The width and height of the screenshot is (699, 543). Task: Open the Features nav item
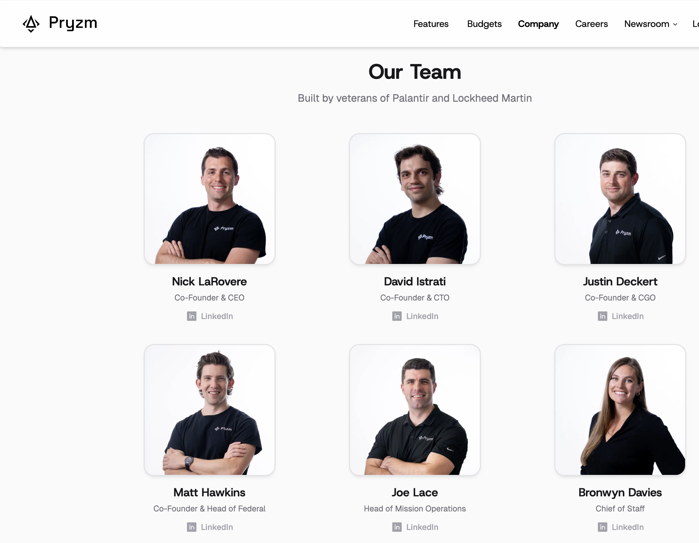tap(431, 24)
